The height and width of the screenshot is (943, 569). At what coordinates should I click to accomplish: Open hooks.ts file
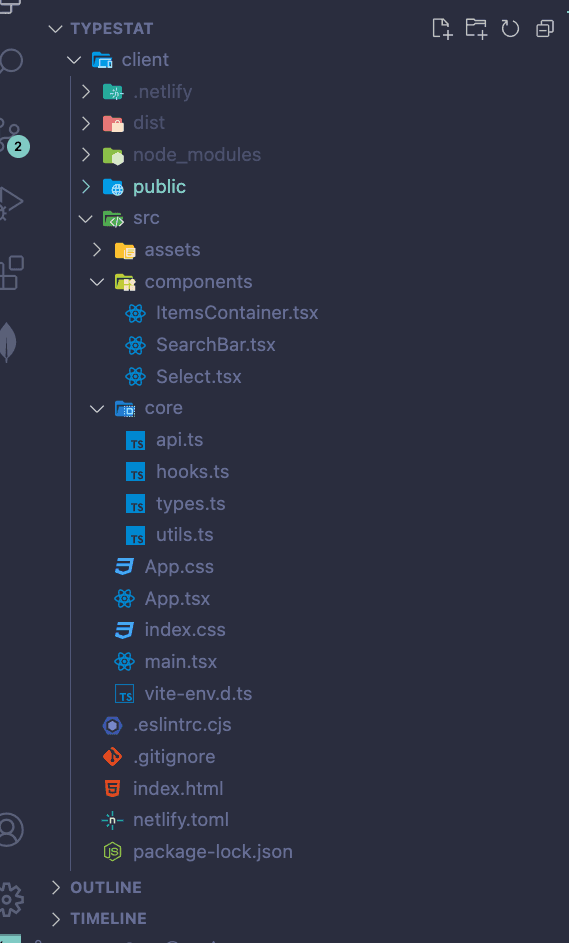pyautogui.click(x=192, y=472)
